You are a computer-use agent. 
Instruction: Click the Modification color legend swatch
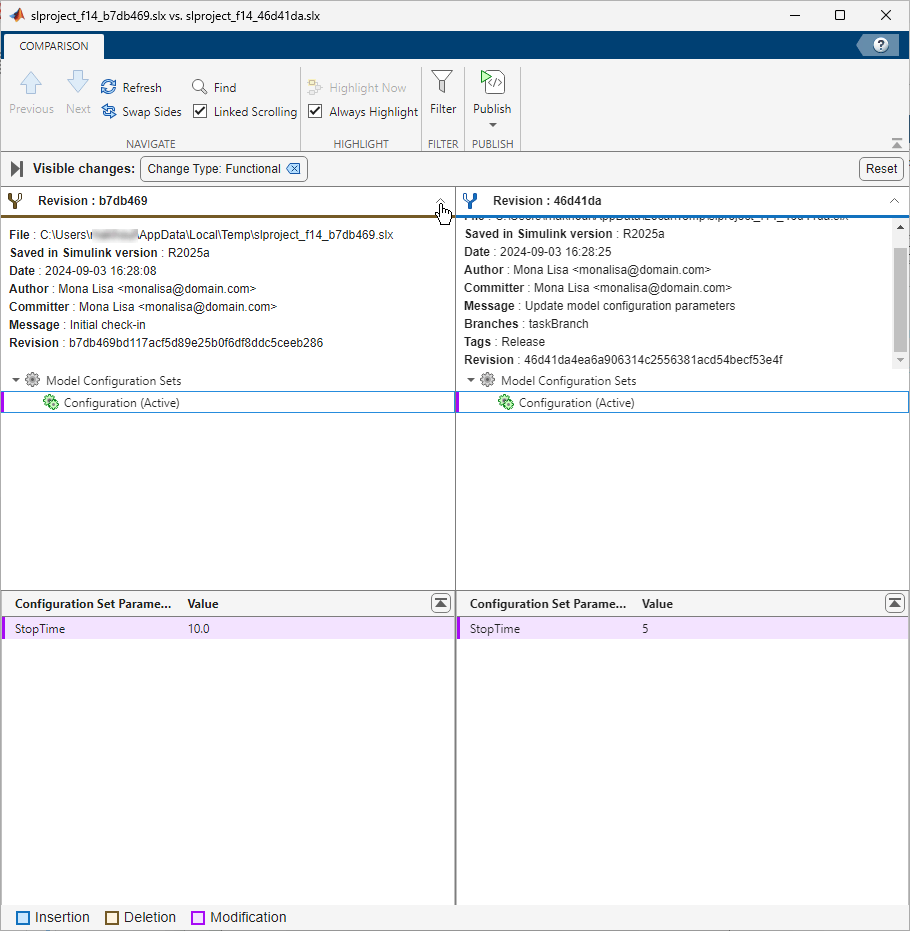coord(198,917)
